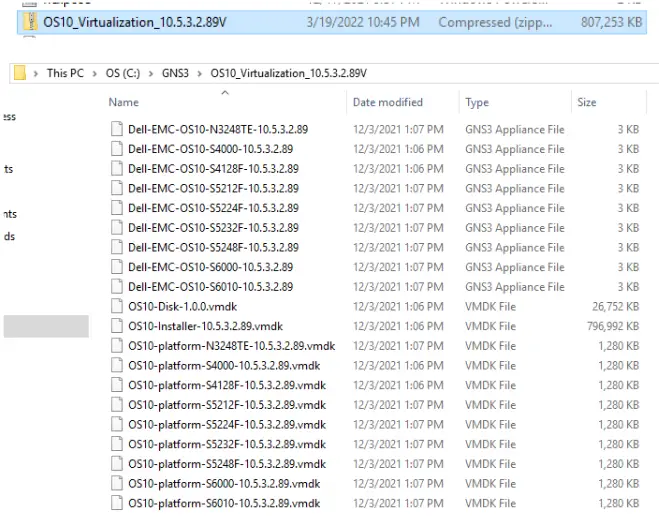Select file name OS10-platform-S4000-10.5.3.2.89.vmdk
This screenshot has width=659, height=517.
click(x=224, y=366)
